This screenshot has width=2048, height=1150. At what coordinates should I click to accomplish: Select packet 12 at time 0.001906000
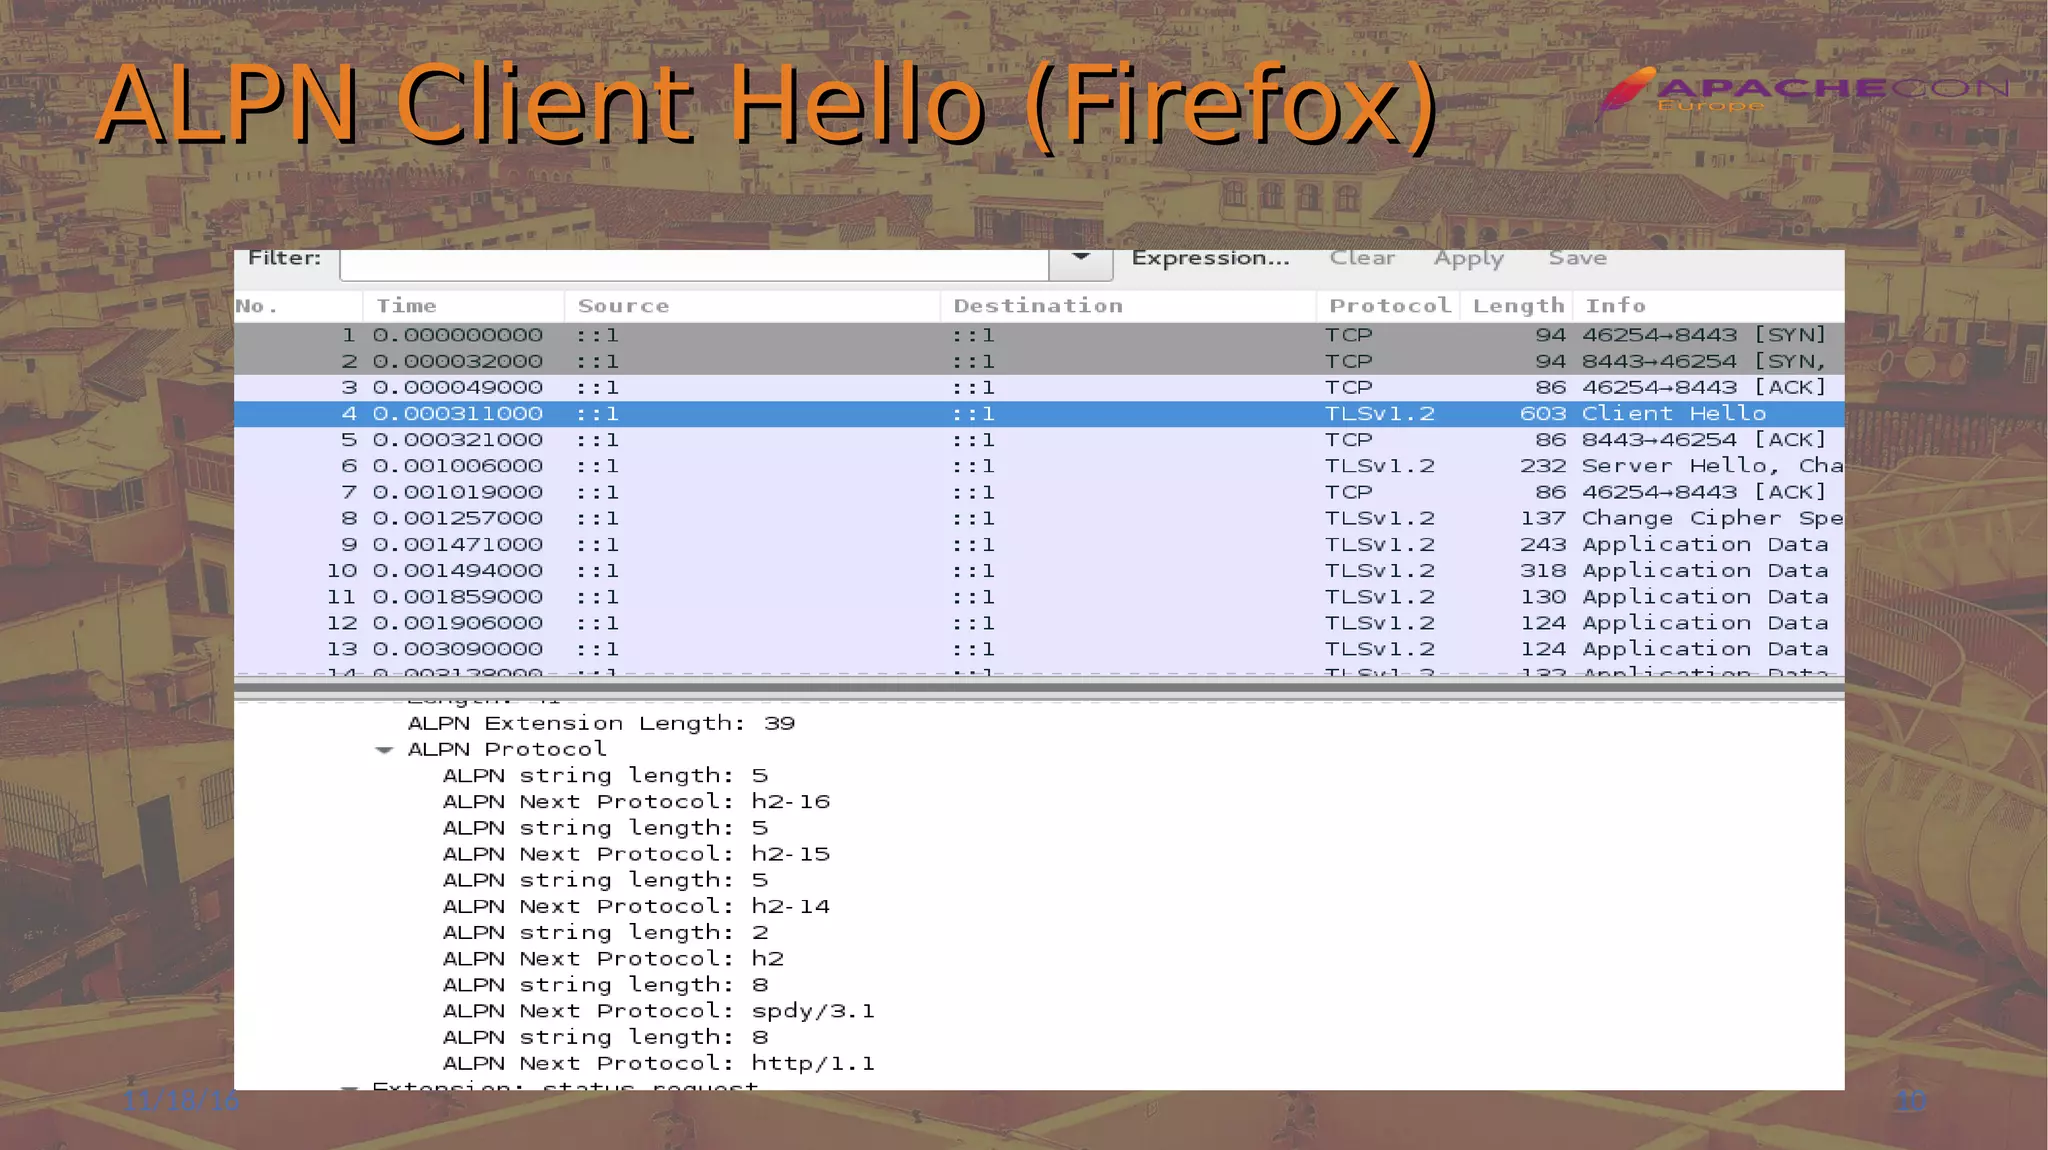[1039, 623]
